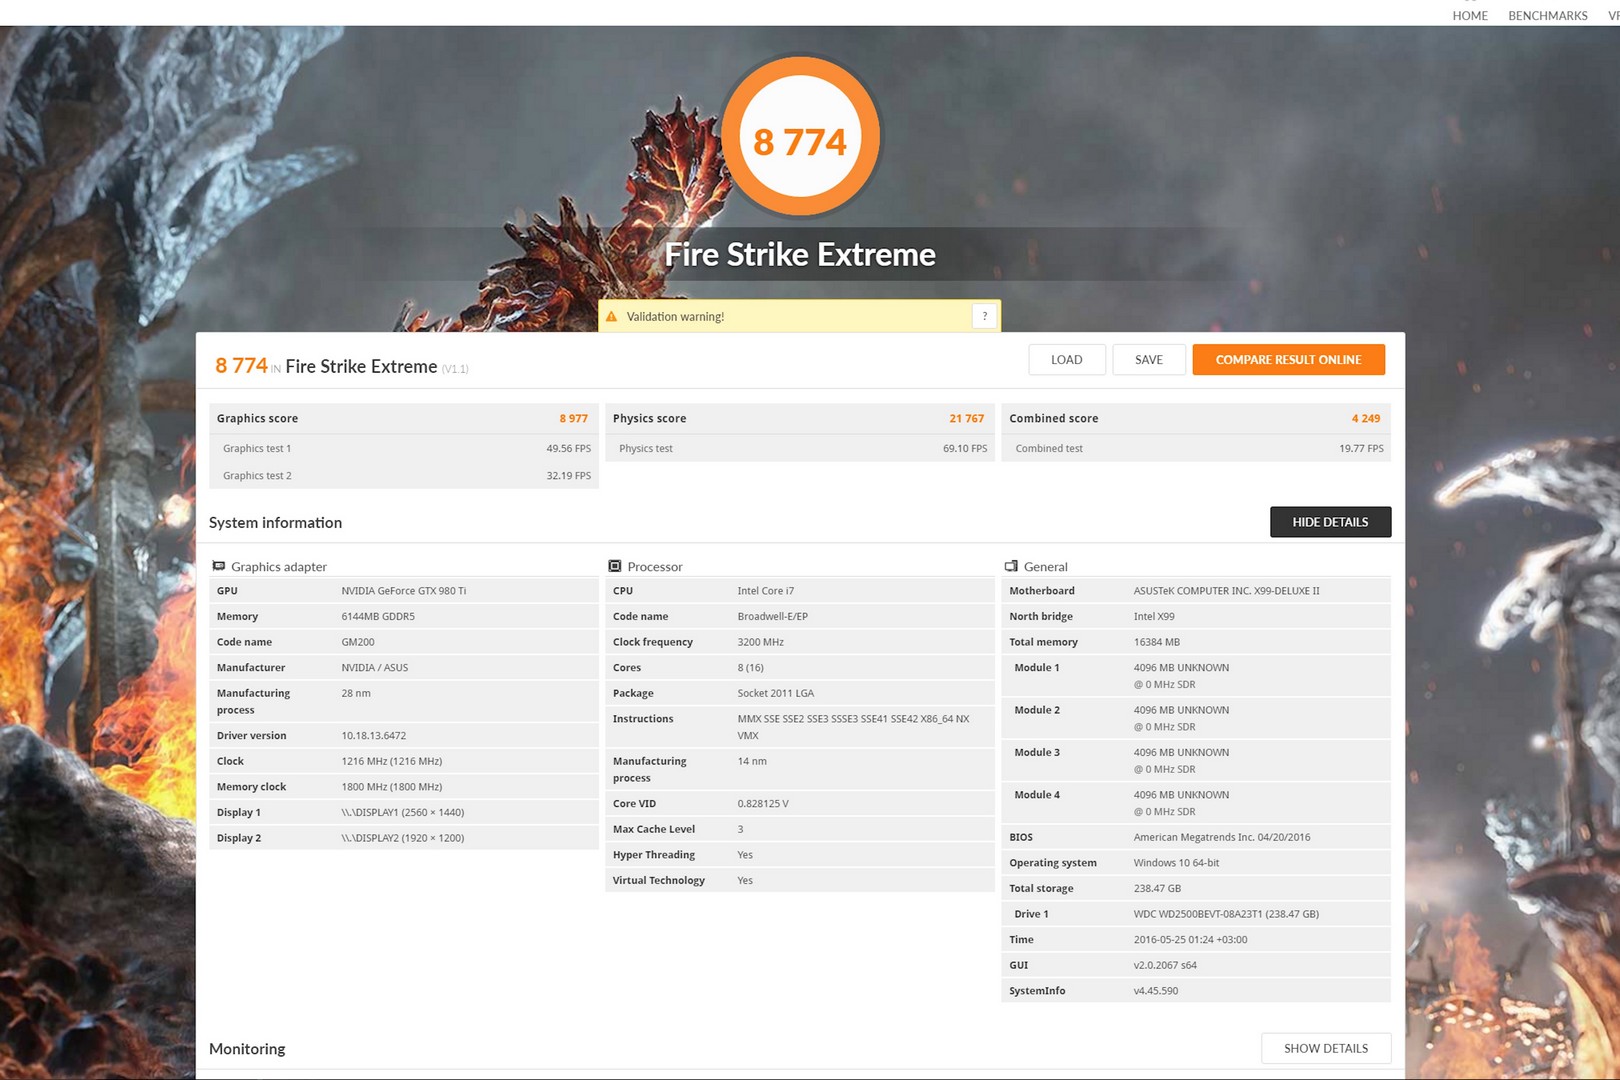Click Module 3 memory row
The height and width of the screenshot is (1080, 1620).
click(1196, 761)
